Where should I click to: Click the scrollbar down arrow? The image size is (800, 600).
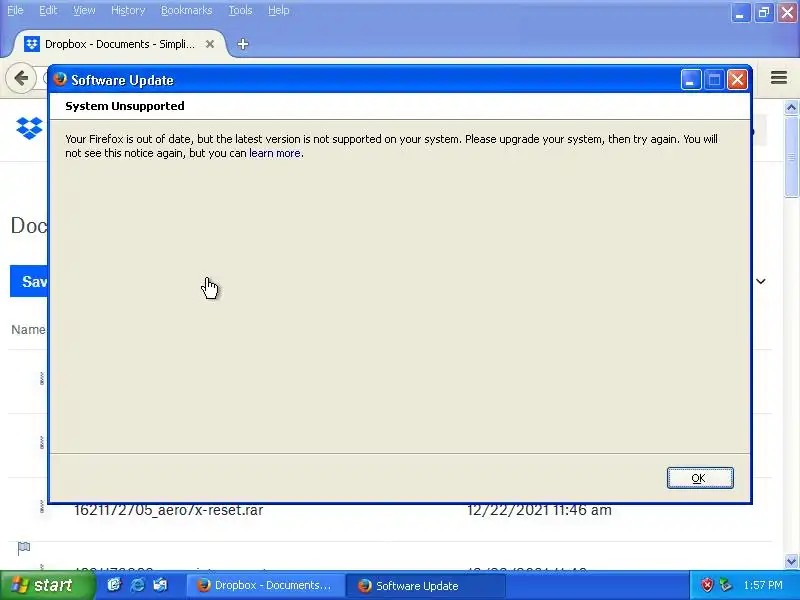pos(791,561)
